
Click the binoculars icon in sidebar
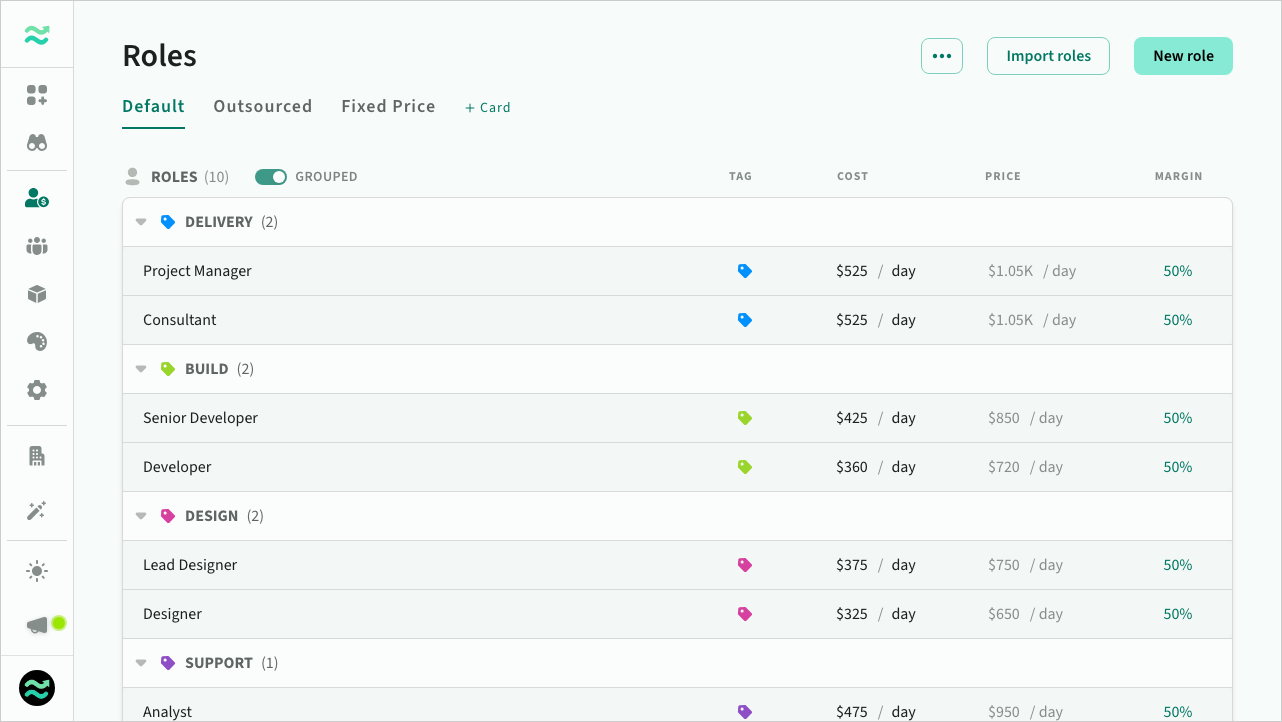point(37,143)
